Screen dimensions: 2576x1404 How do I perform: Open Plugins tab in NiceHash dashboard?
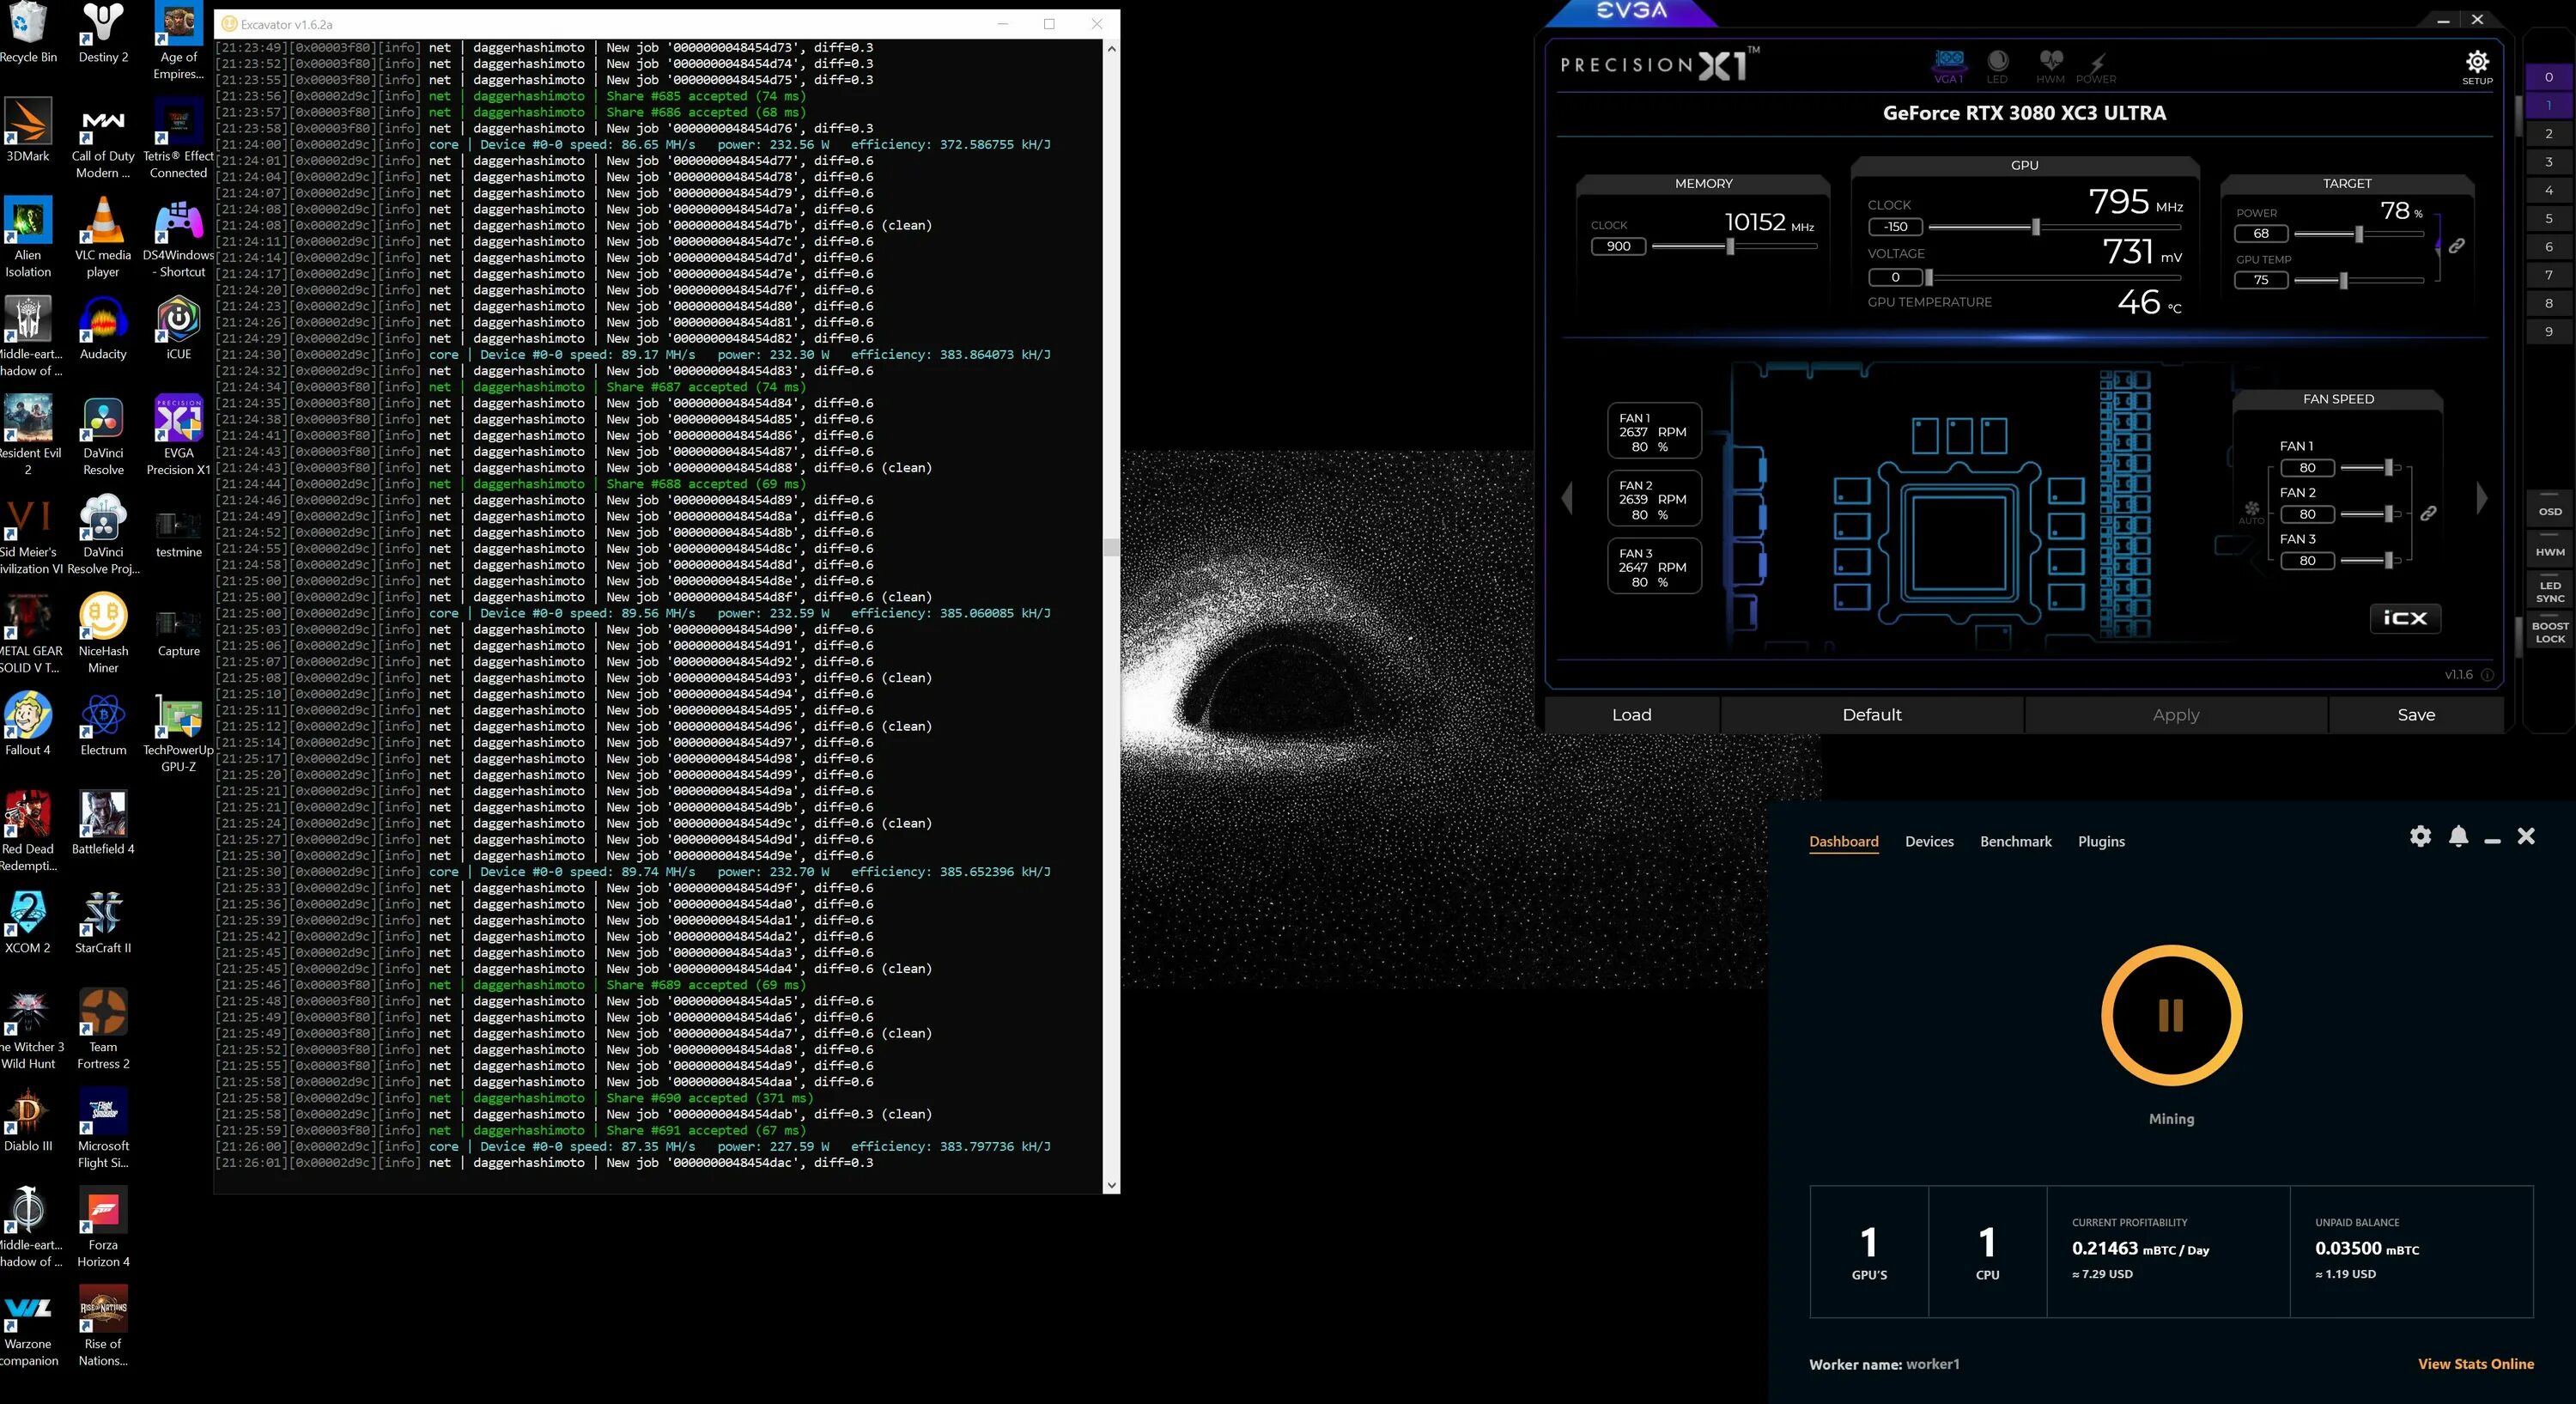coord(2100,842)
